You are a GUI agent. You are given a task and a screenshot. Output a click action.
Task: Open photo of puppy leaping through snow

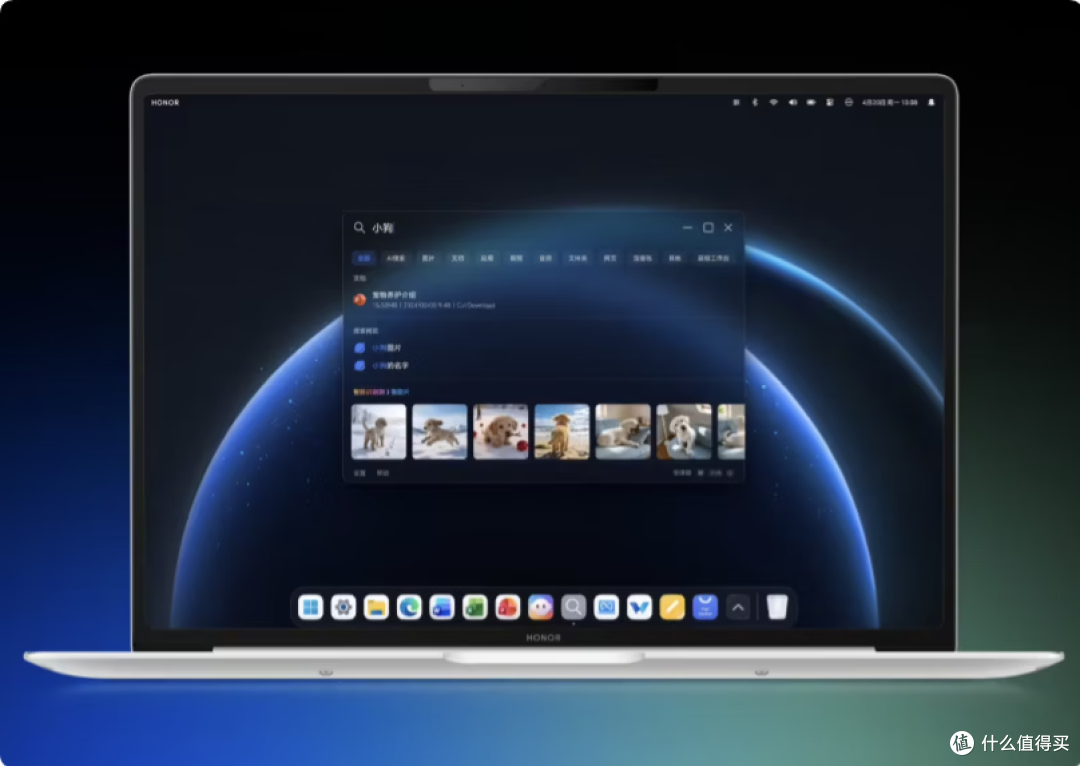439,431
